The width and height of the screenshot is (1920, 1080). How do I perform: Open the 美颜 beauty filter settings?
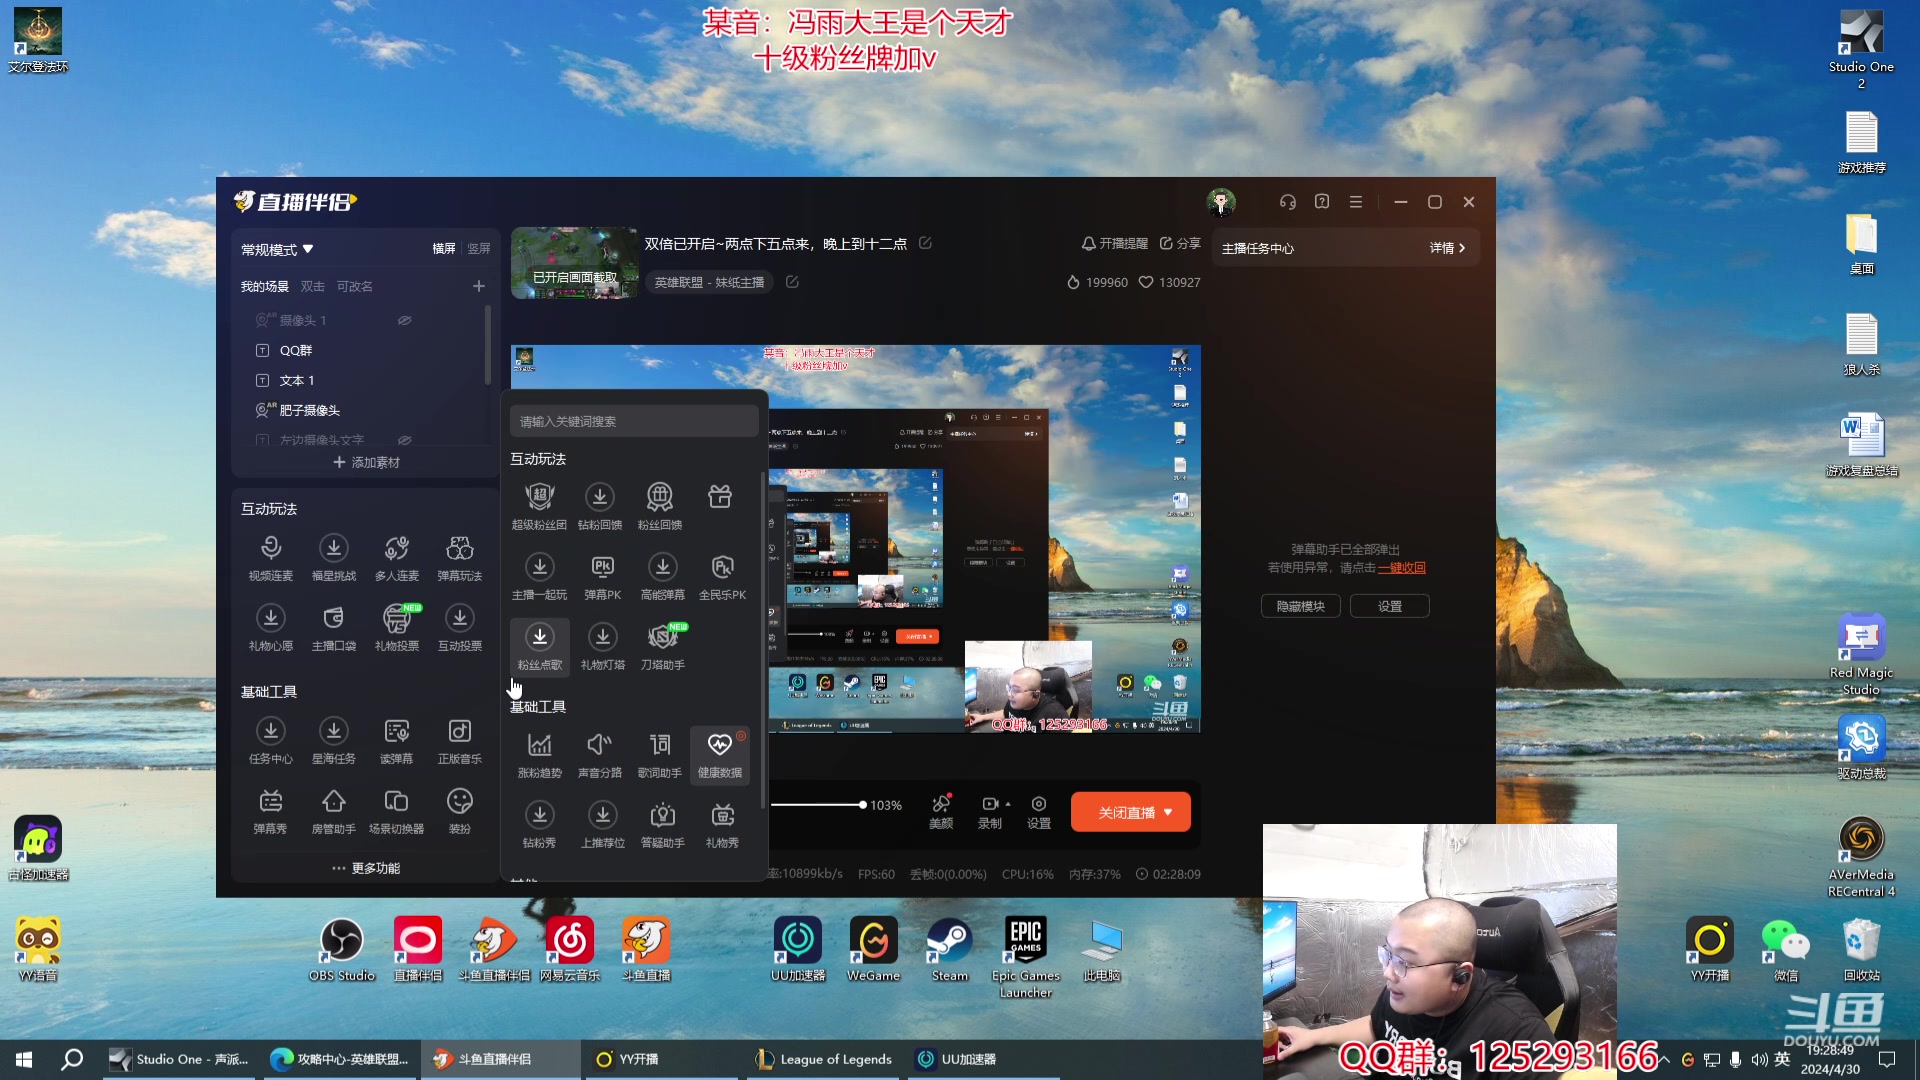coord(940,811)
